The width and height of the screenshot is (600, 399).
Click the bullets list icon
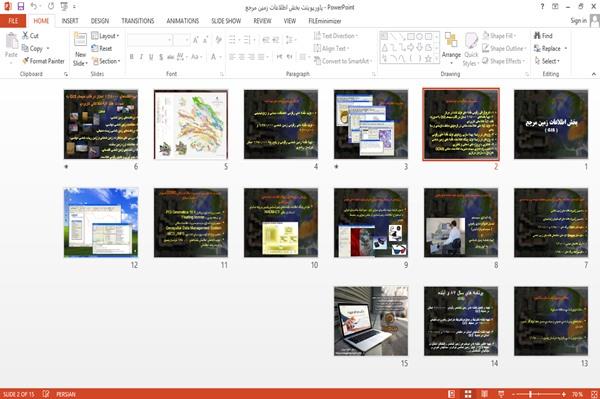coord(233,40)
